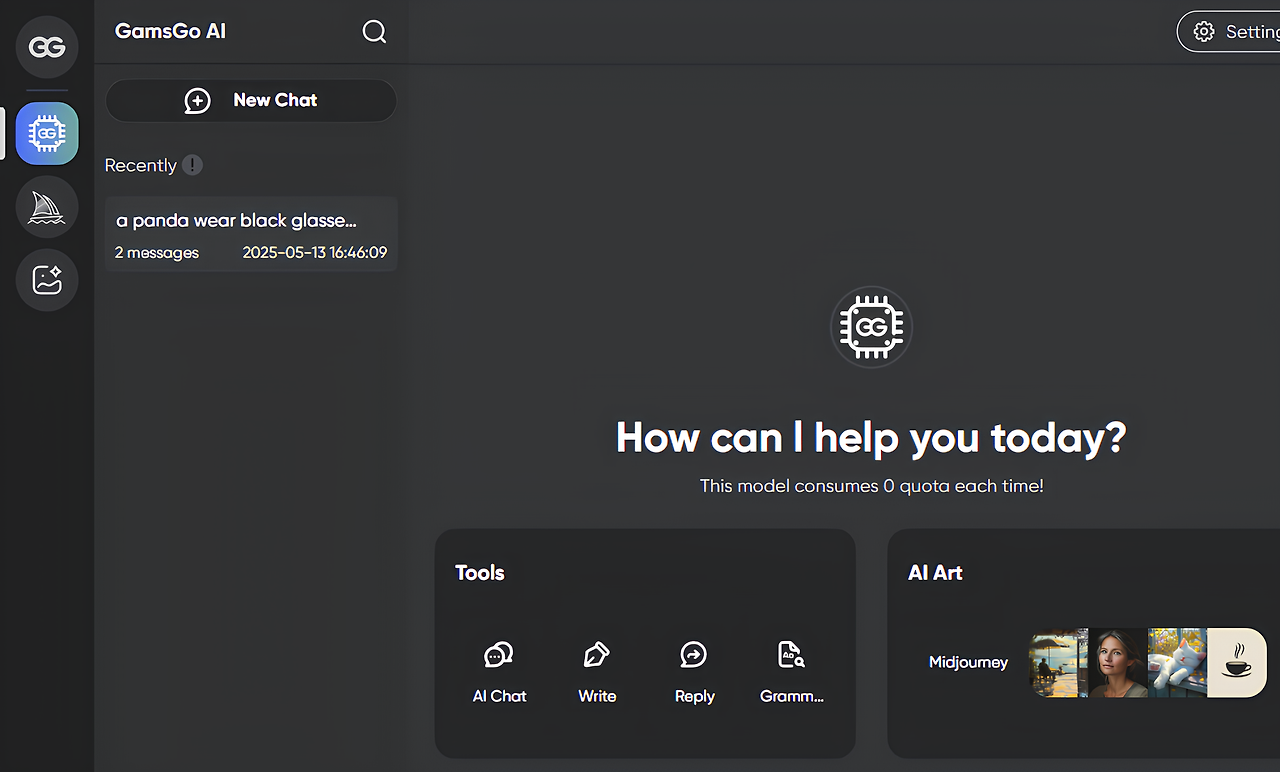Click the 'Recently' label
The width and height of the screenshot is (1280, 772).
(141, 165)
